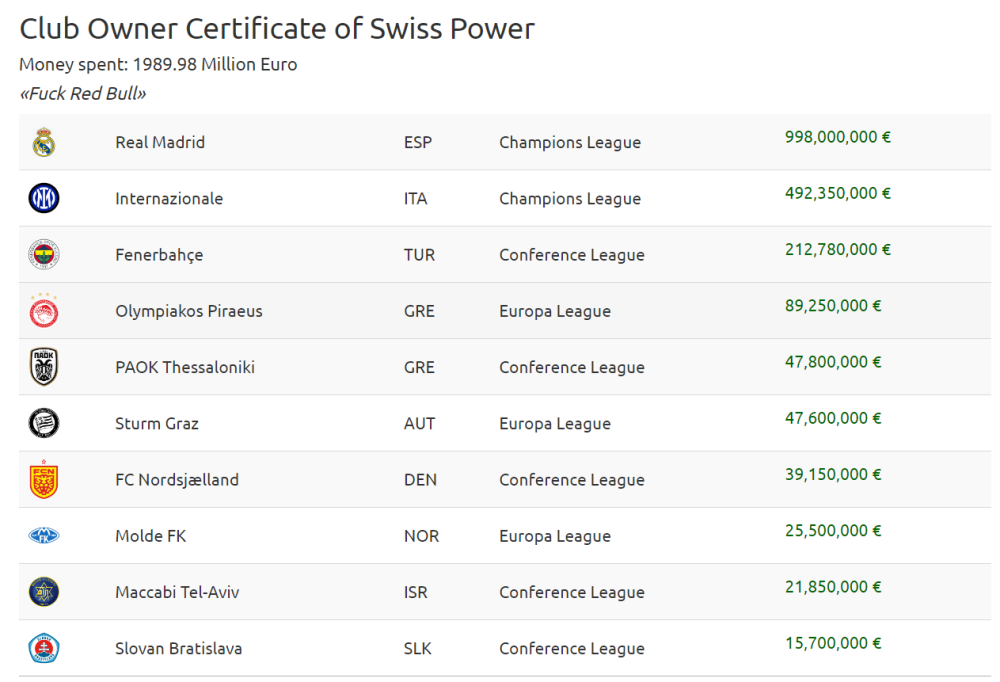Click the Internazionale club logo

(44, 199)
